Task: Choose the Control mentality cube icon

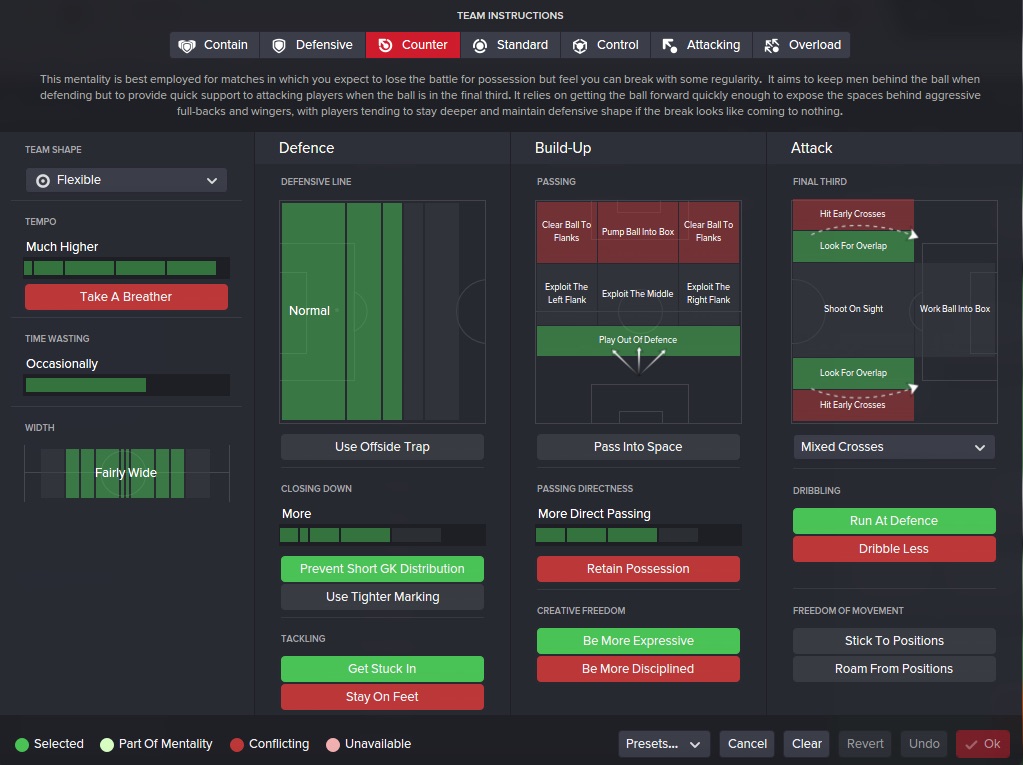Action: (x=580, y=45)
